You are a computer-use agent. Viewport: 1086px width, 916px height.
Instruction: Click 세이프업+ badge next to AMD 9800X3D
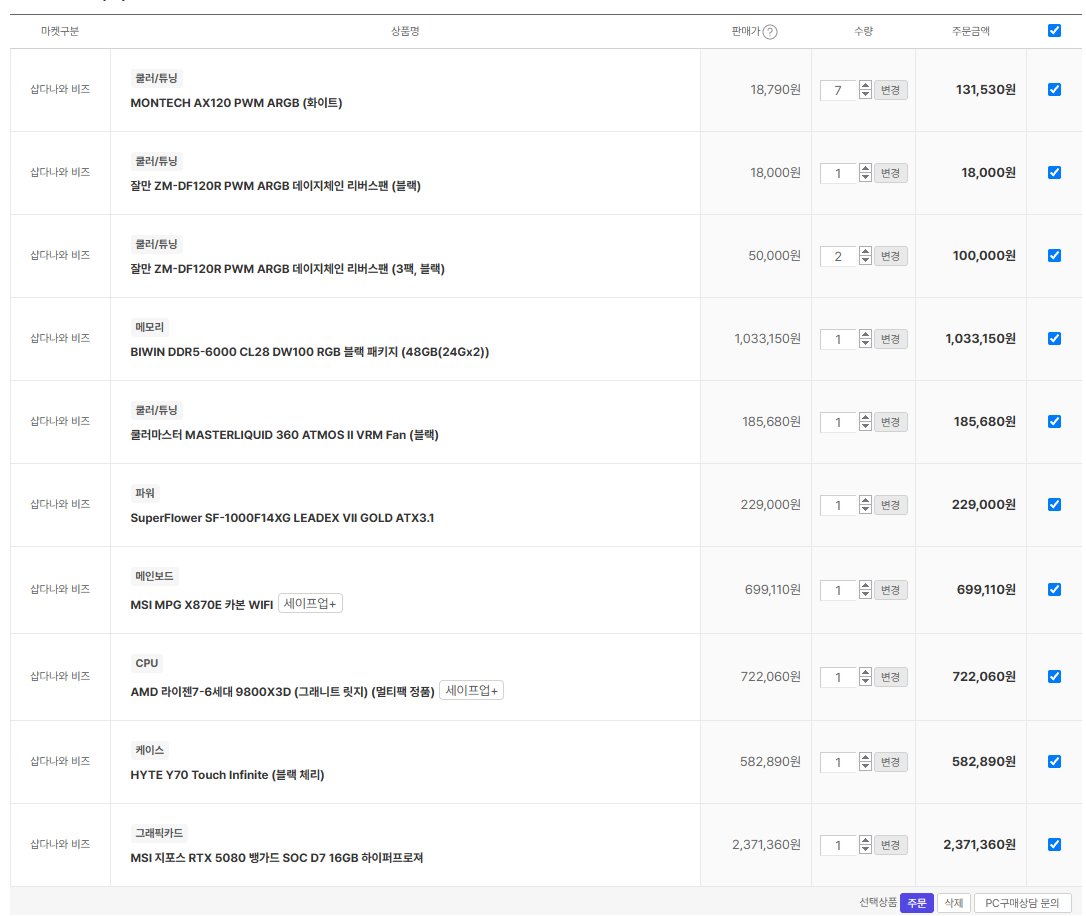click(471, 690)
